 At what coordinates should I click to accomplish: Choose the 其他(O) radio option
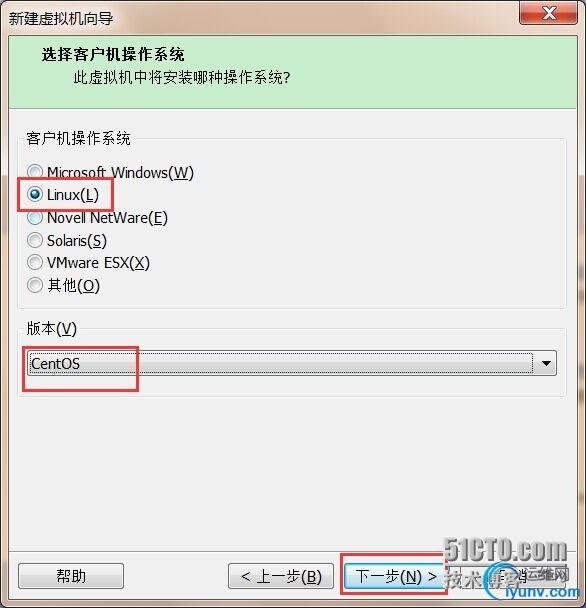[x=35, y=285]
